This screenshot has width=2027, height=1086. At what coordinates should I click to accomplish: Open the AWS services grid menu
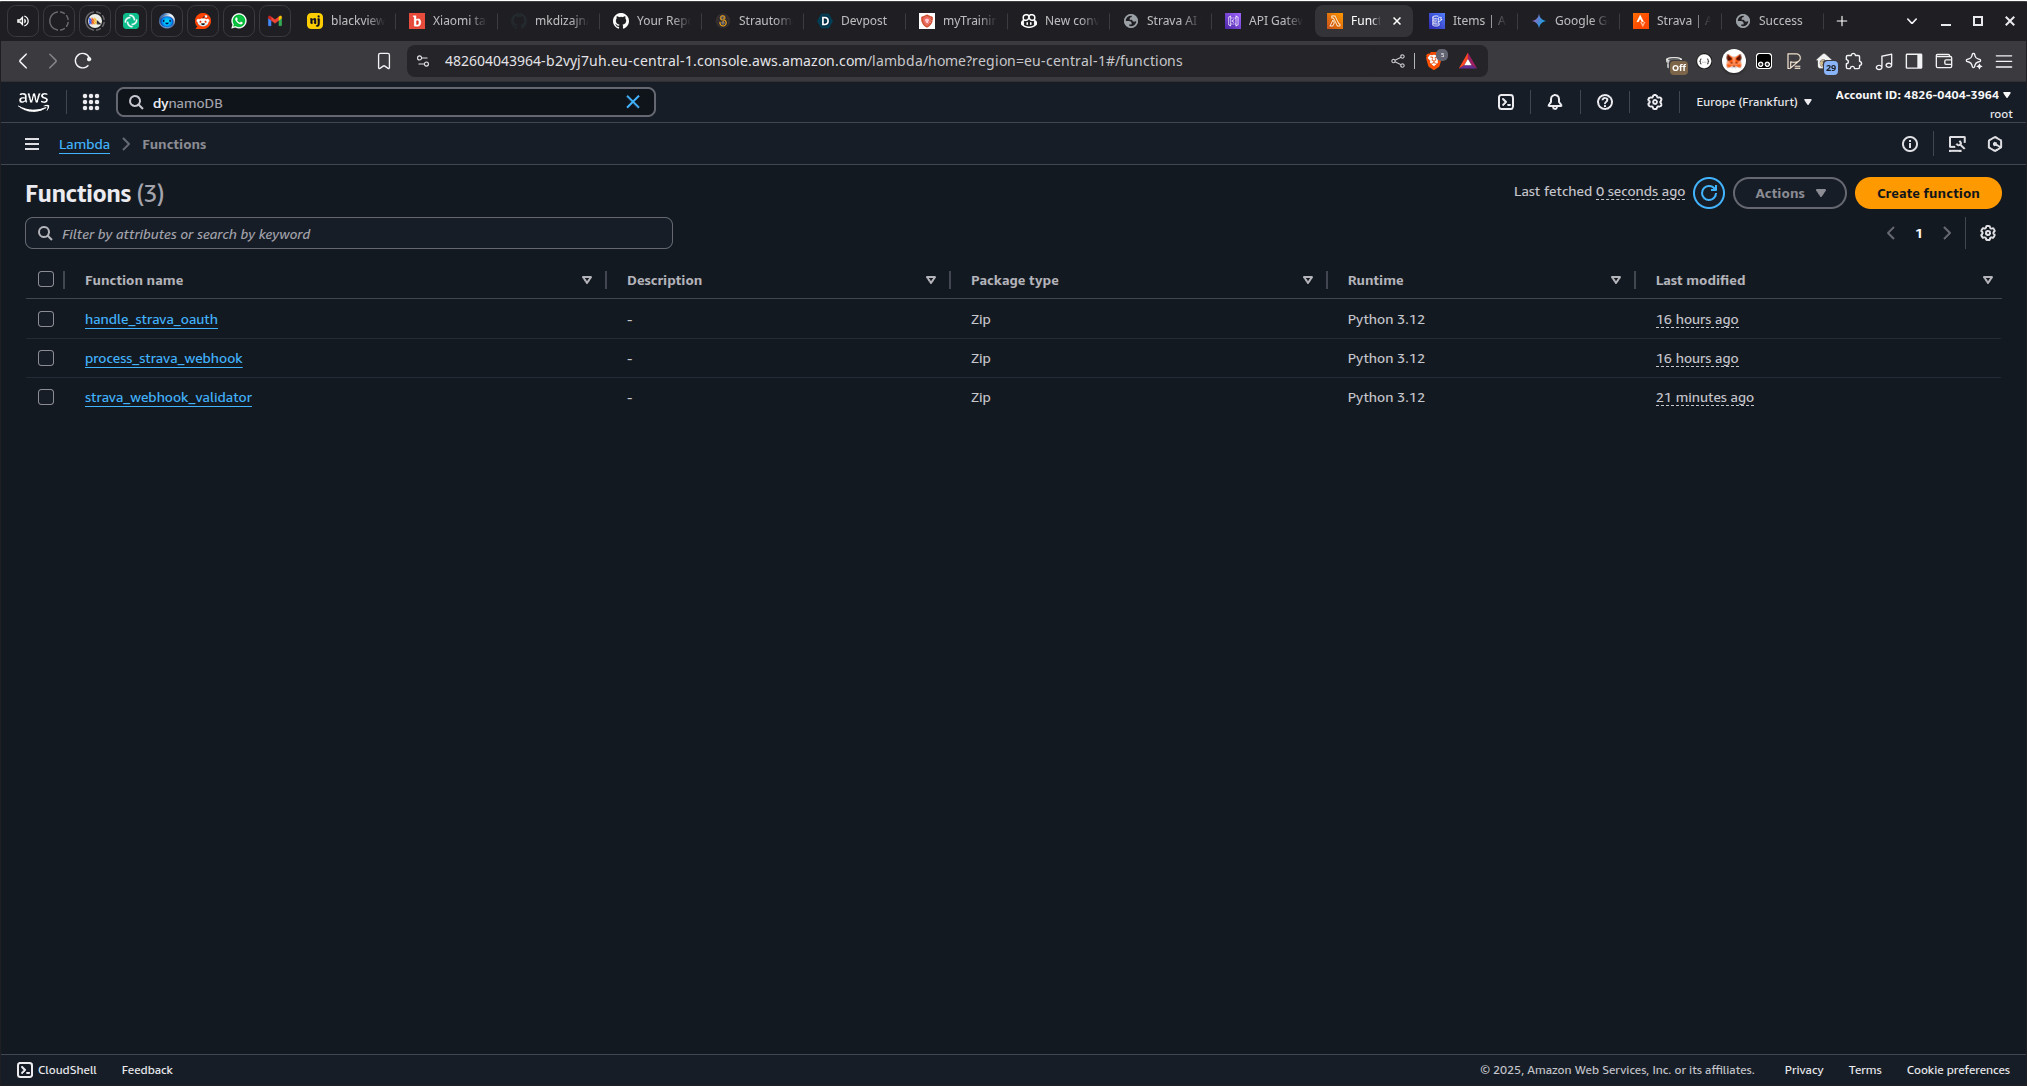[91, 102]
